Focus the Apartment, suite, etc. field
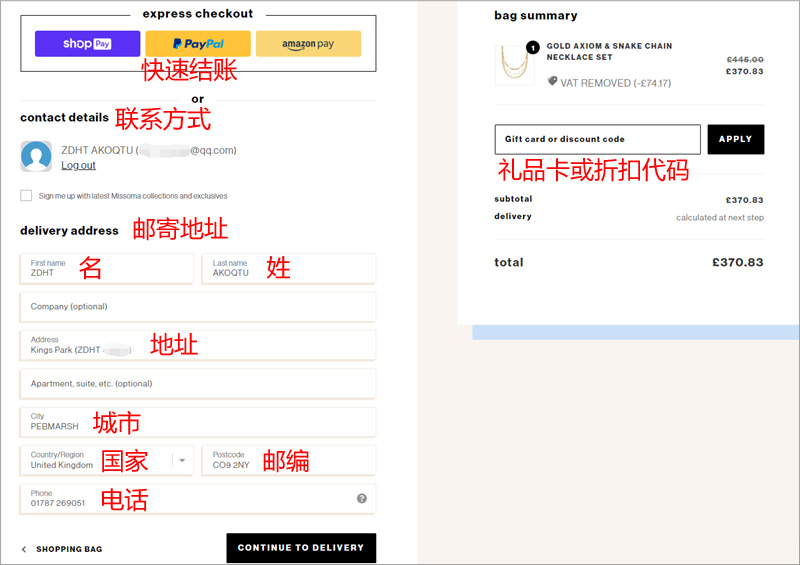Viewport: 800px width, 565px height. [x=198, y=384]
